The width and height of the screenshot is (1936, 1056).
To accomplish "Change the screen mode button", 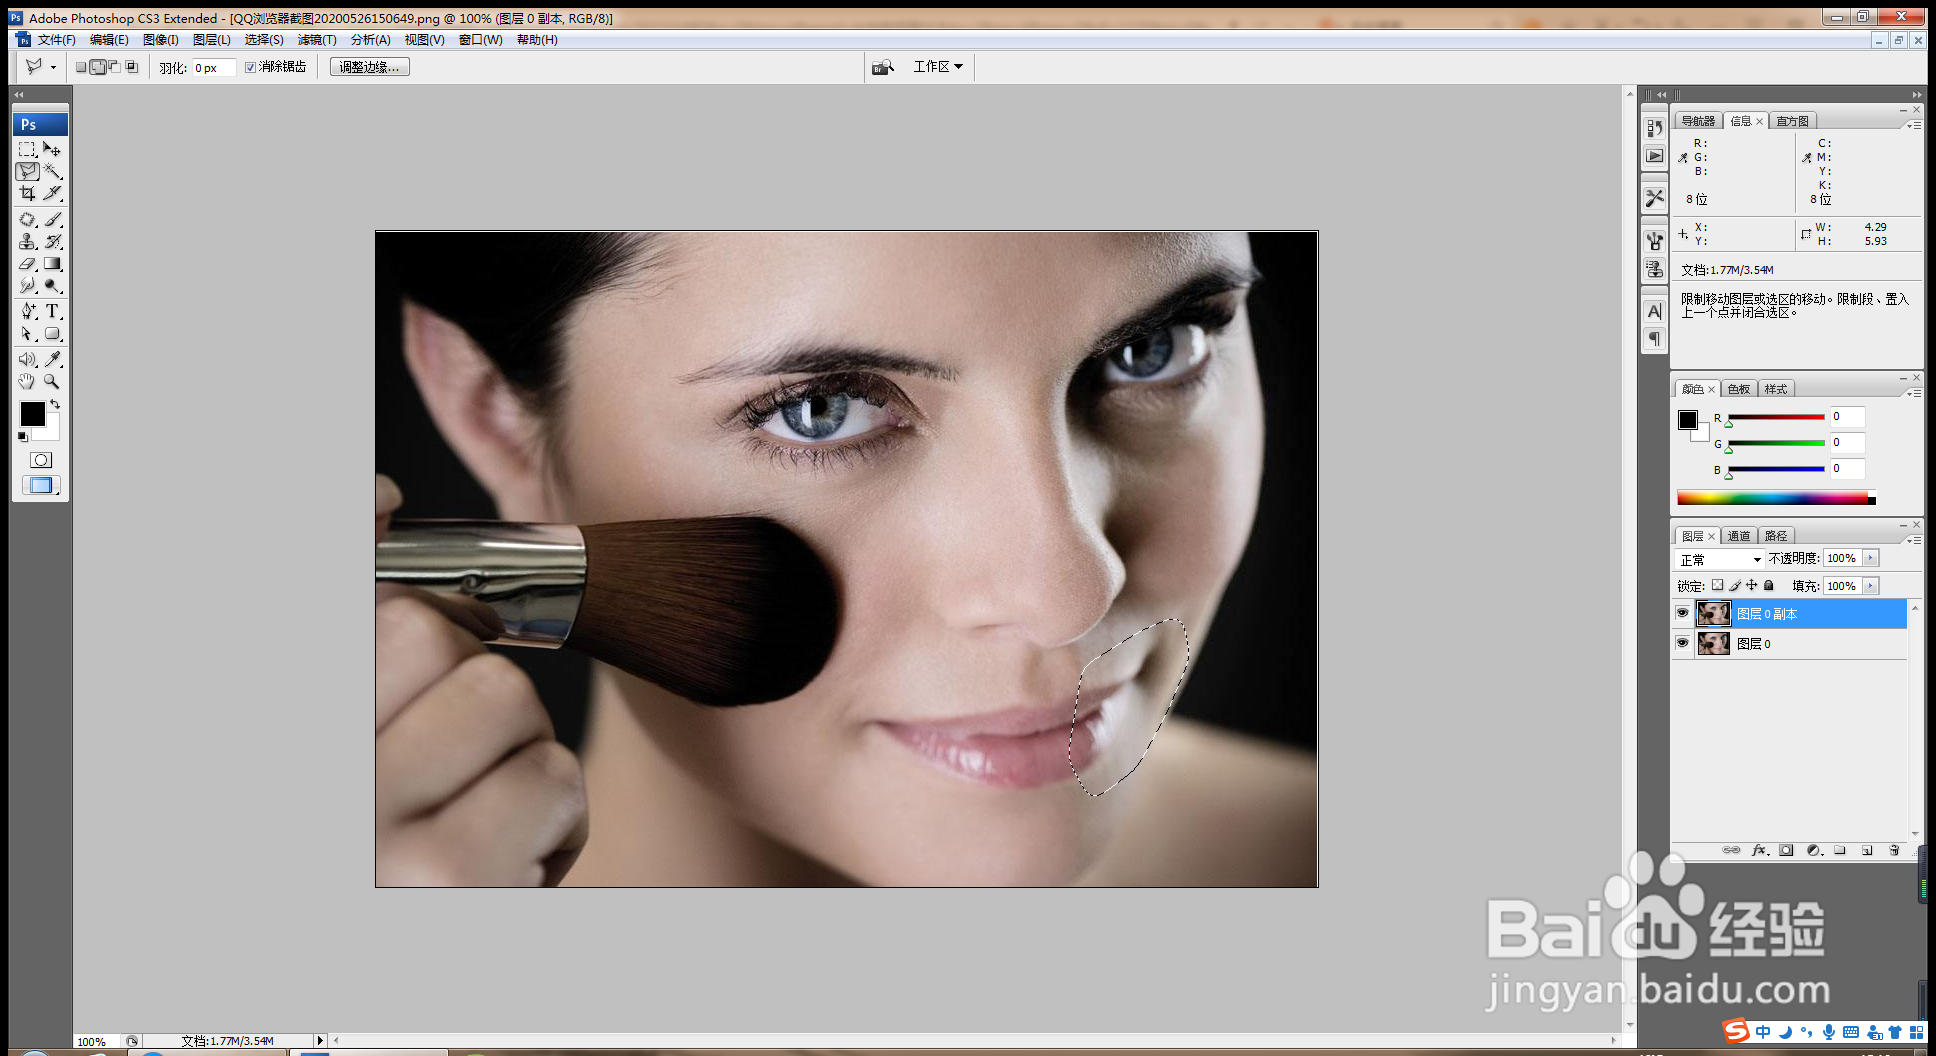I will (41, 485).
